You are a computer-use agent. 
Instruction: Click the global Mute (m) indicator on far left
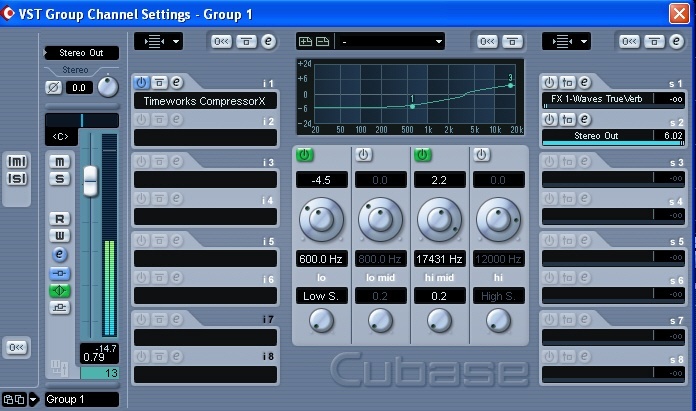(x=16, y=162)
